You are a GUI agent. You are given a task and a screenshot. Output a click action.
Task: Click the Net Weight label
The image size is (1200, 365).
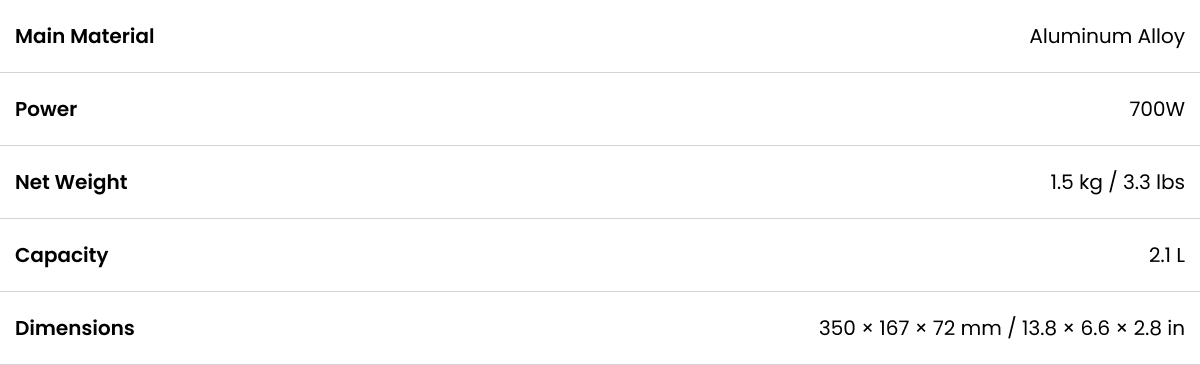coord(71,182)
